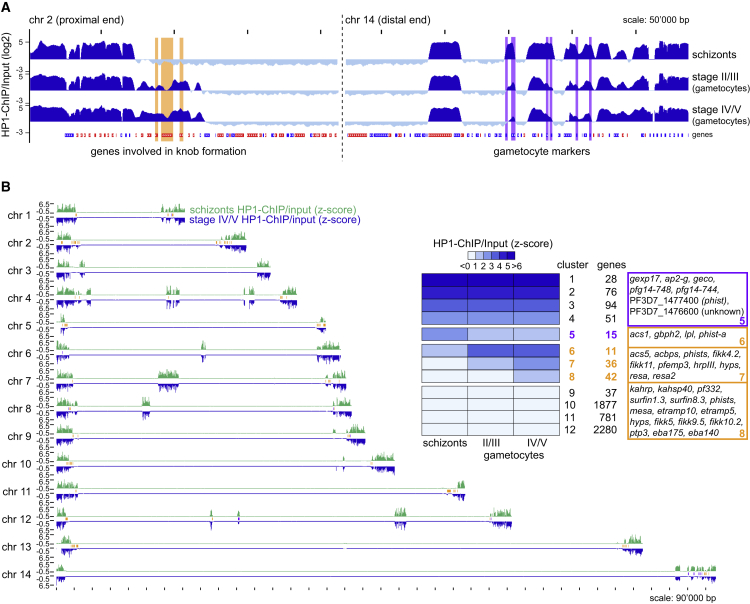Select the 'chr 10' row label
The height and width of the screenshot is (604, 750).
(x=16, y=464)
